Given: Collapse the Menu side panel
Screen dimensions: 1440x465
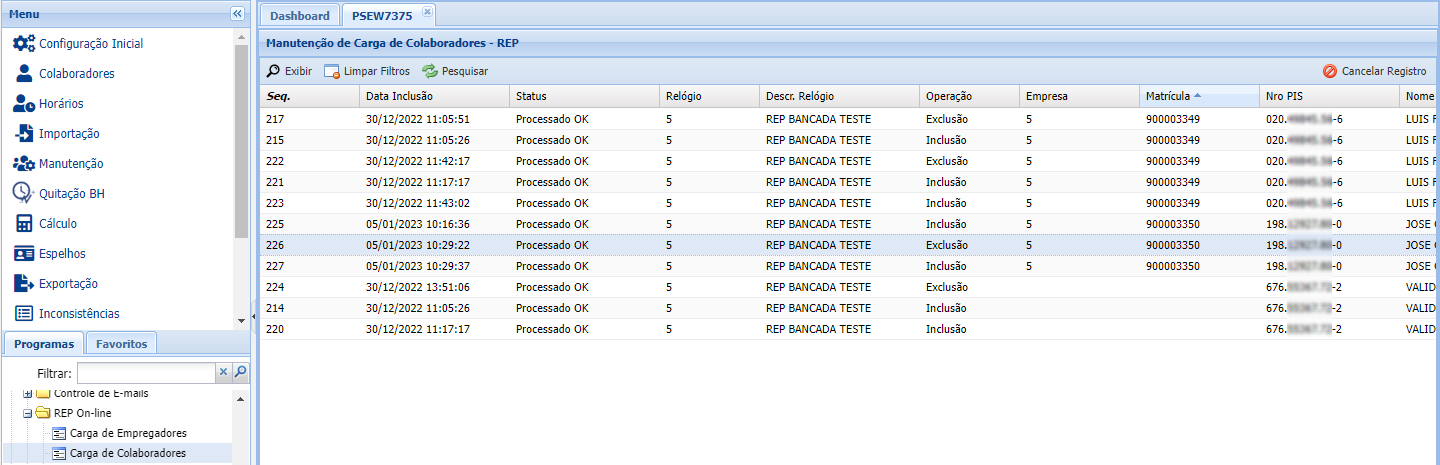Looking at the screenshot, I should [x=237, y=14].
